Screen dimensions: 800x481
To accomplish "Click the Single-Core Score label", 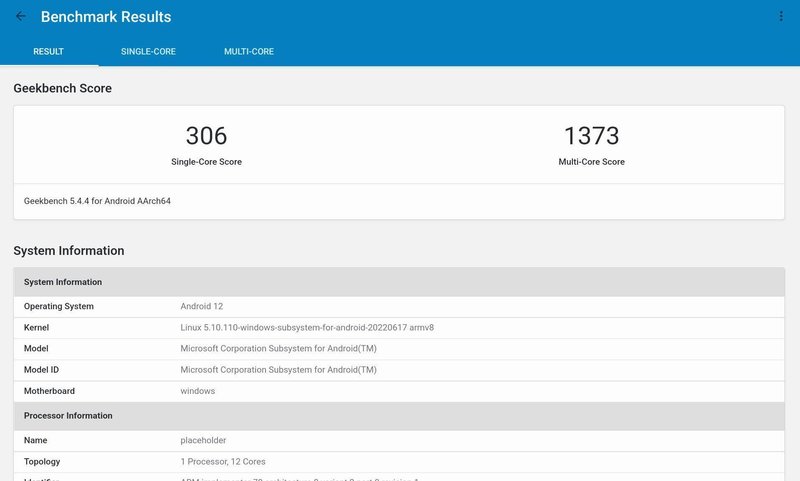I will coord(206,162).
